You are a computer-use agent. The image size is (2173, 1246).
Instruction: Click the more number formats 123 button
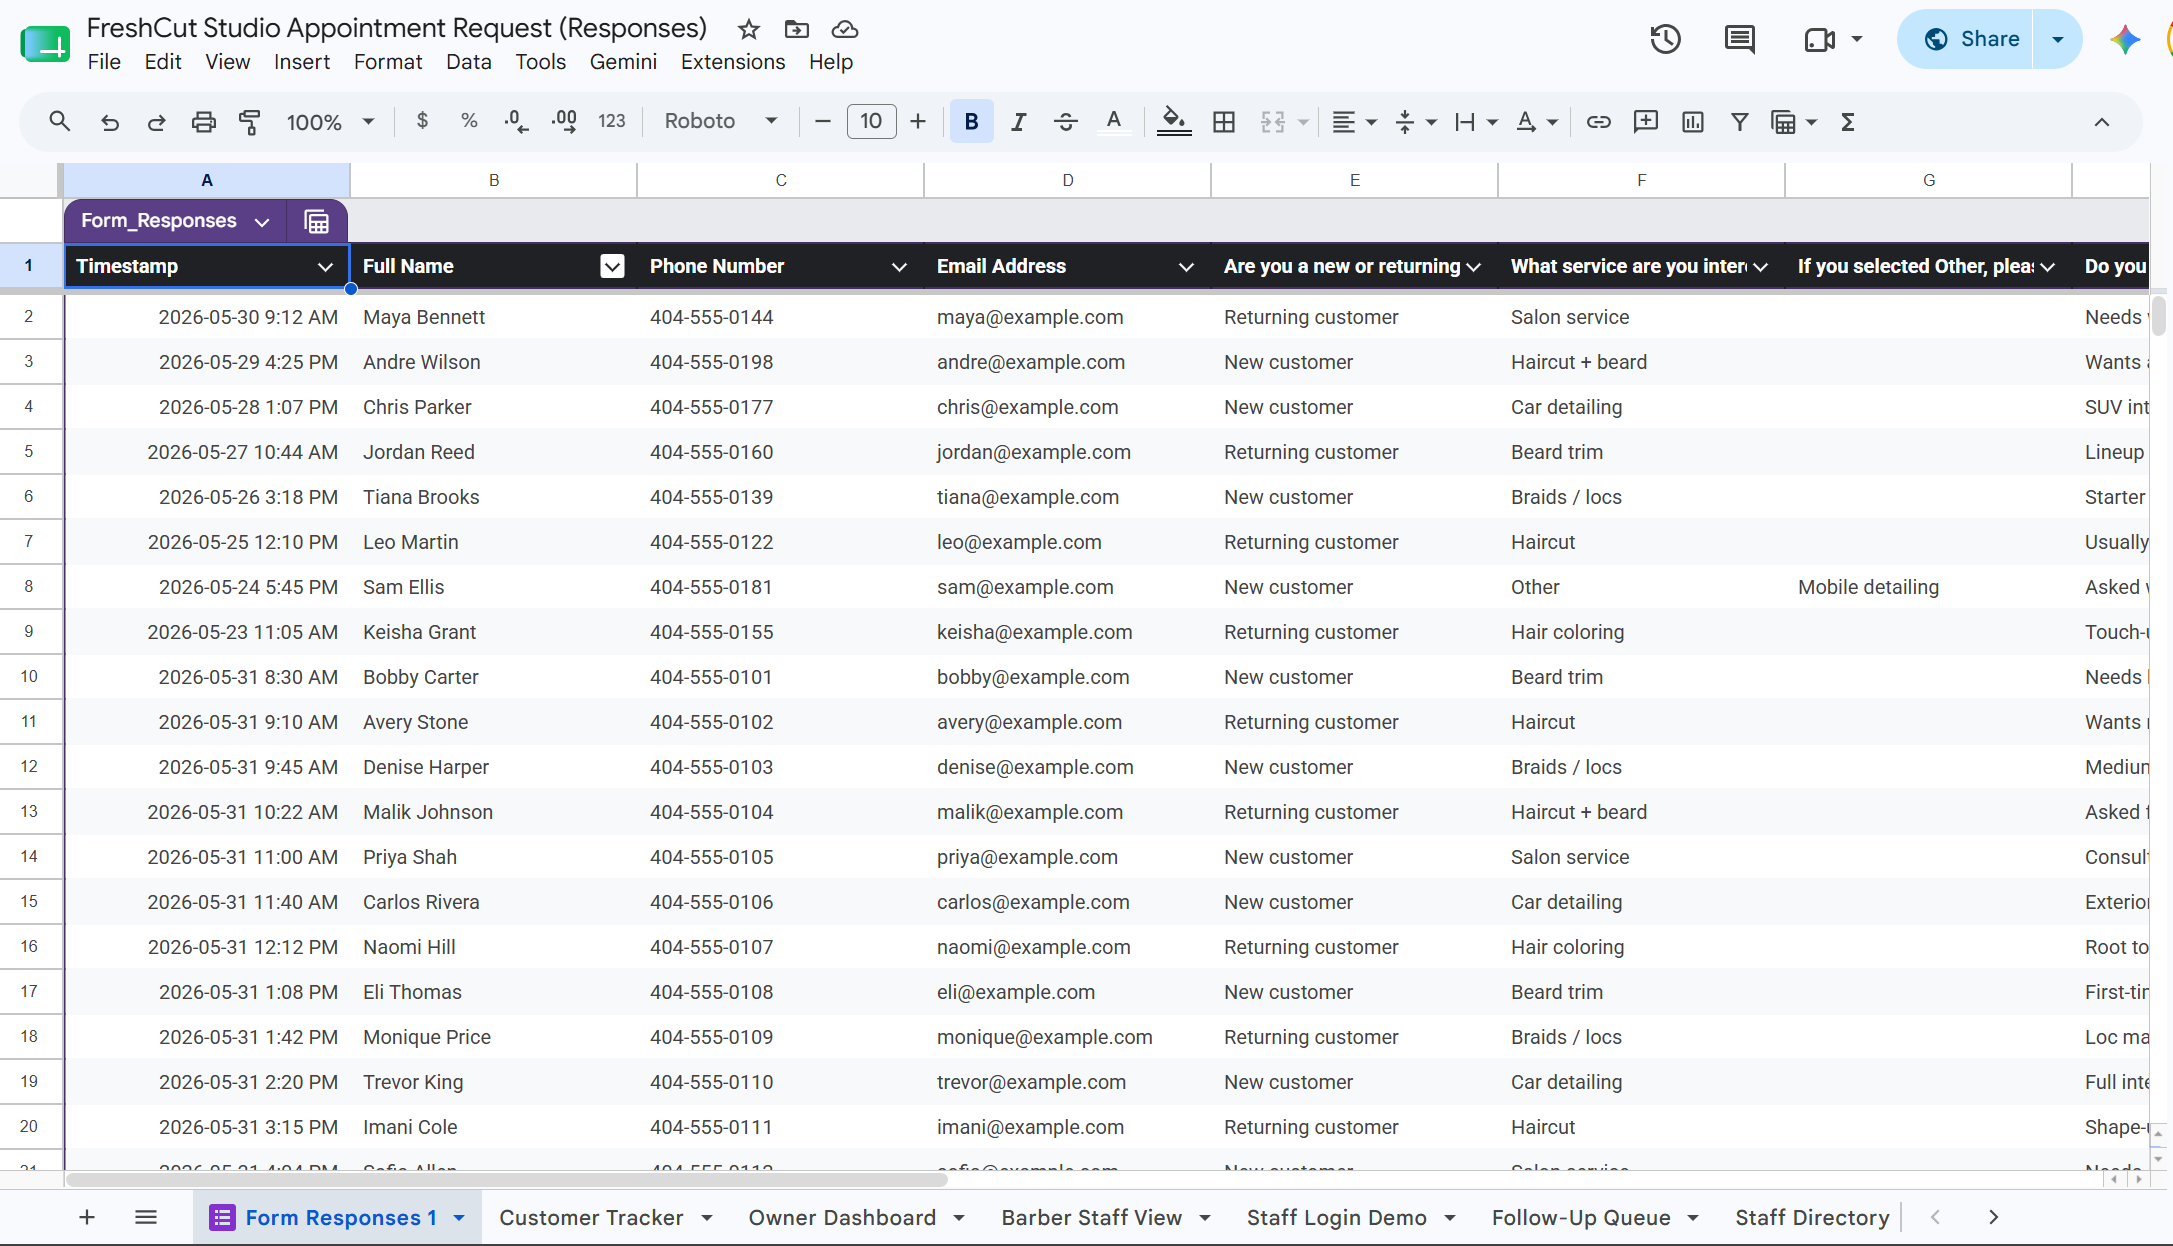tap(611, 121)
